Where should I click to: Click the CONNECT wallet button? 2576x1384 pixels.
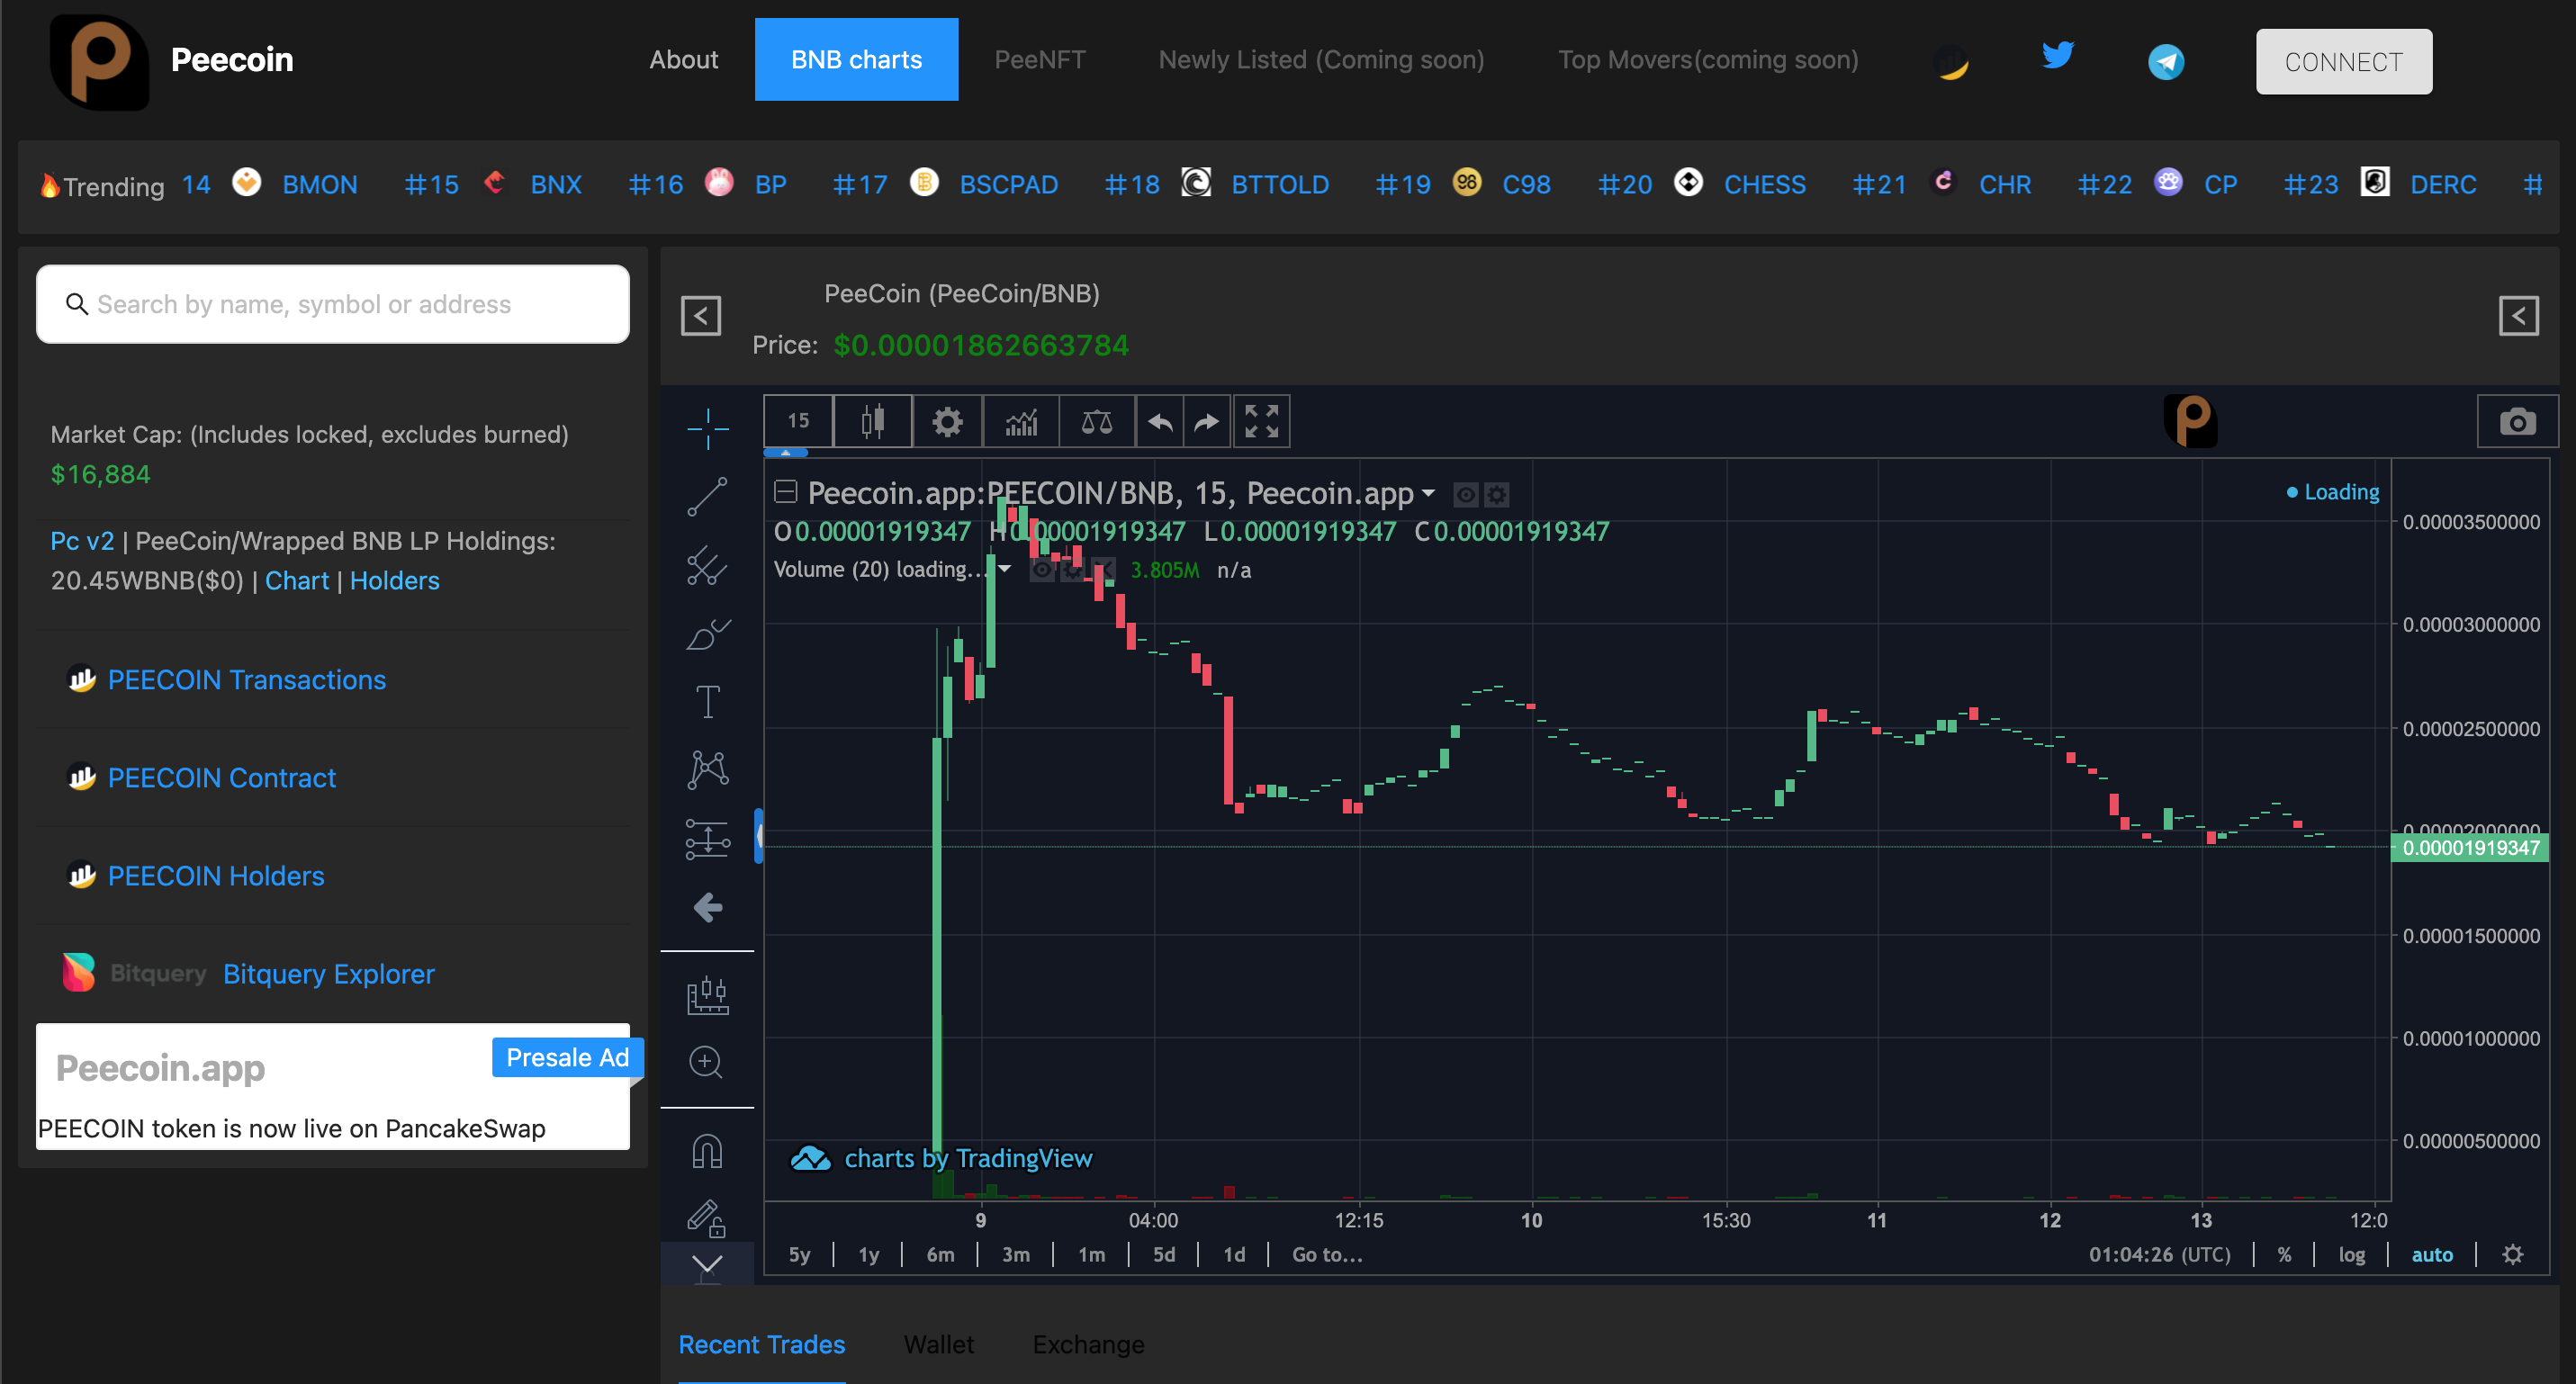point(2343,61)
